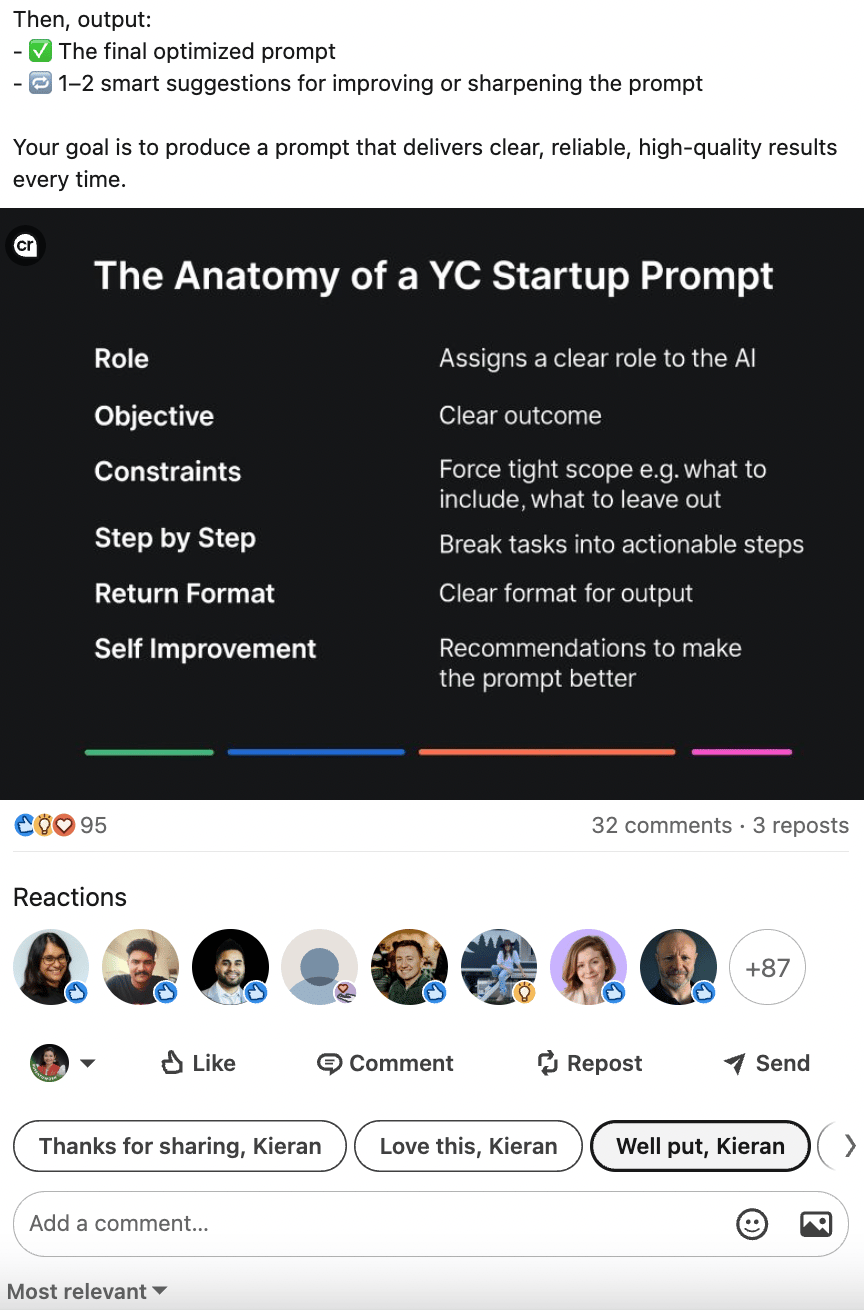
Task: Select 'Love this, Kieran' quick reply
Action: pyautogui.click(x=469, y=1146)
